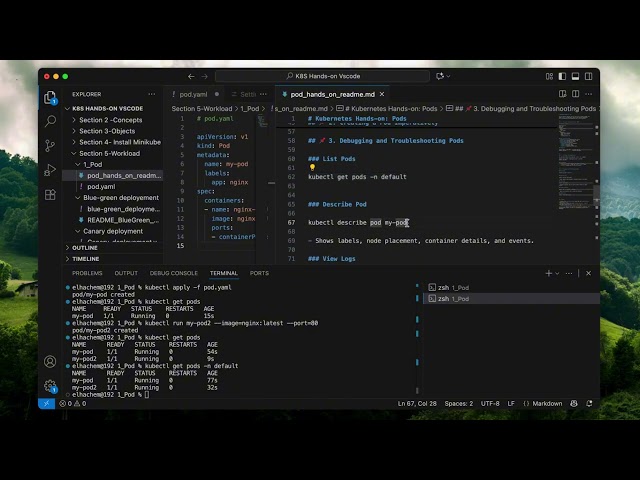This screenshot has height=480, width=640.
Task: Open the OUTPUT panel tab
Action: (x=126, y=273)
